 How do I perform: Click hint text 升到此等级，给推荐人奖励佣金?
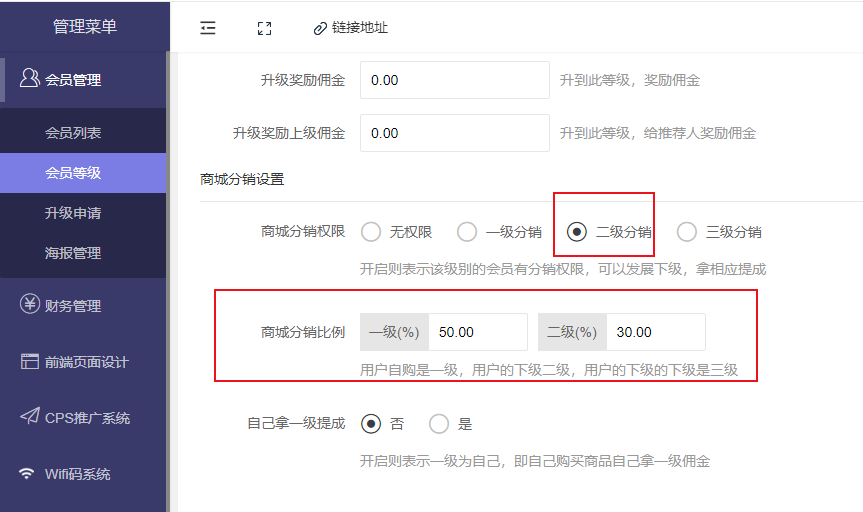[x=658, y=133]
